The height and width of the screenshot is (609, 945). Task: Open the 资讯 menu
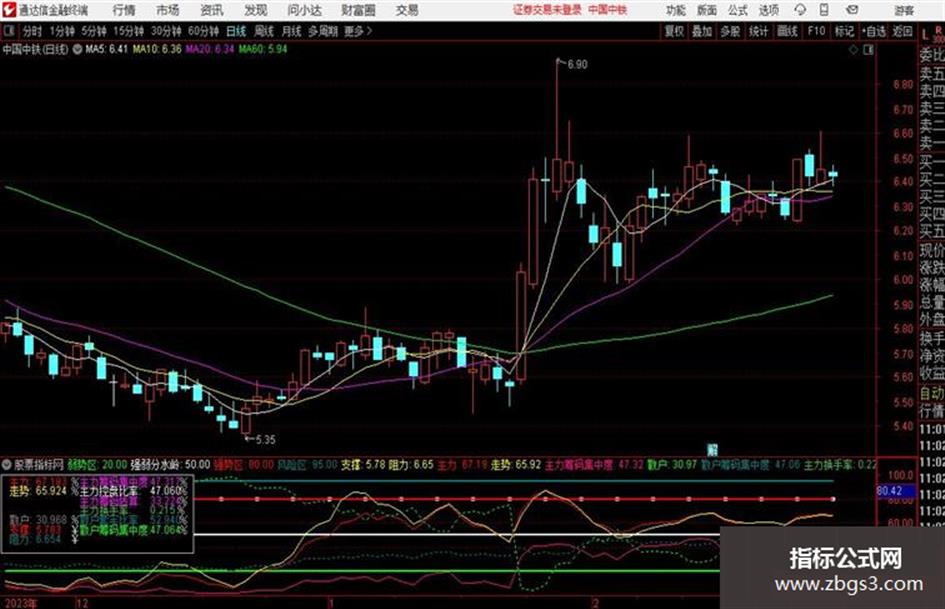(x=212, y=10)
